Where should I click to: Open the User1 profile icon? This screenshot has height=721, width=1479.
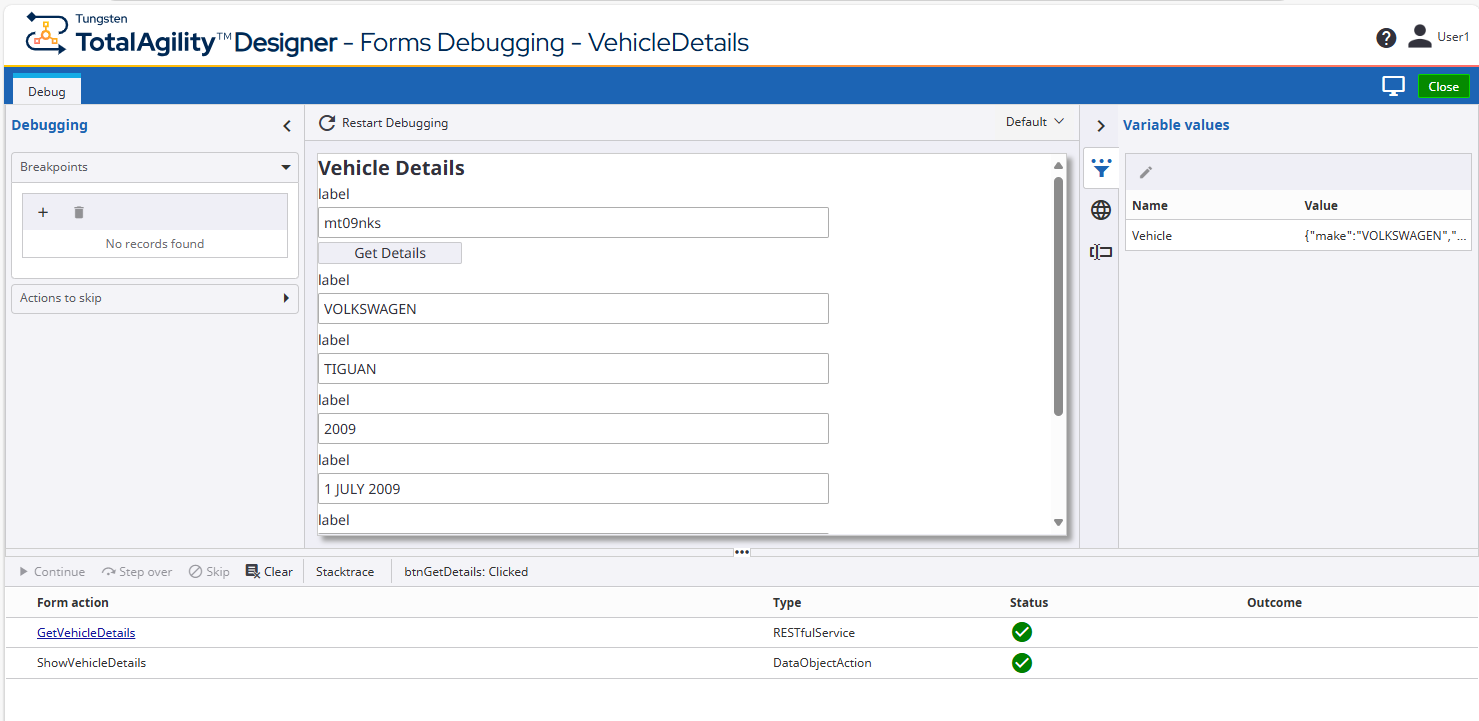[1419, 37]
